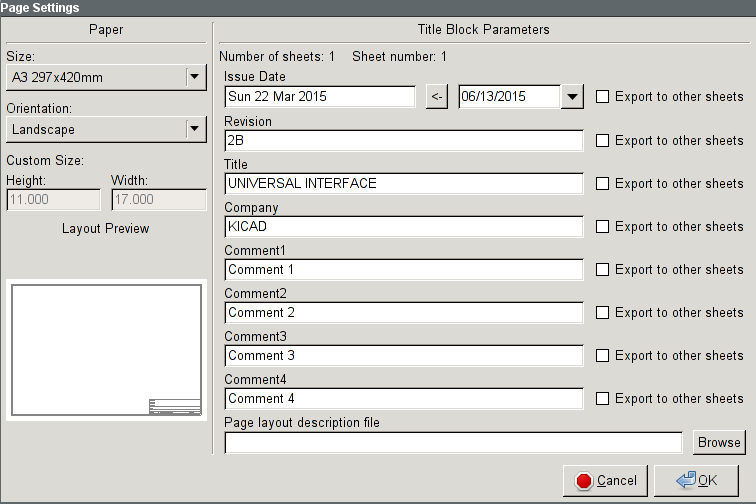Expand the paper Size dropdown
This screenshot has width=756, height=504.
[194, 77]
